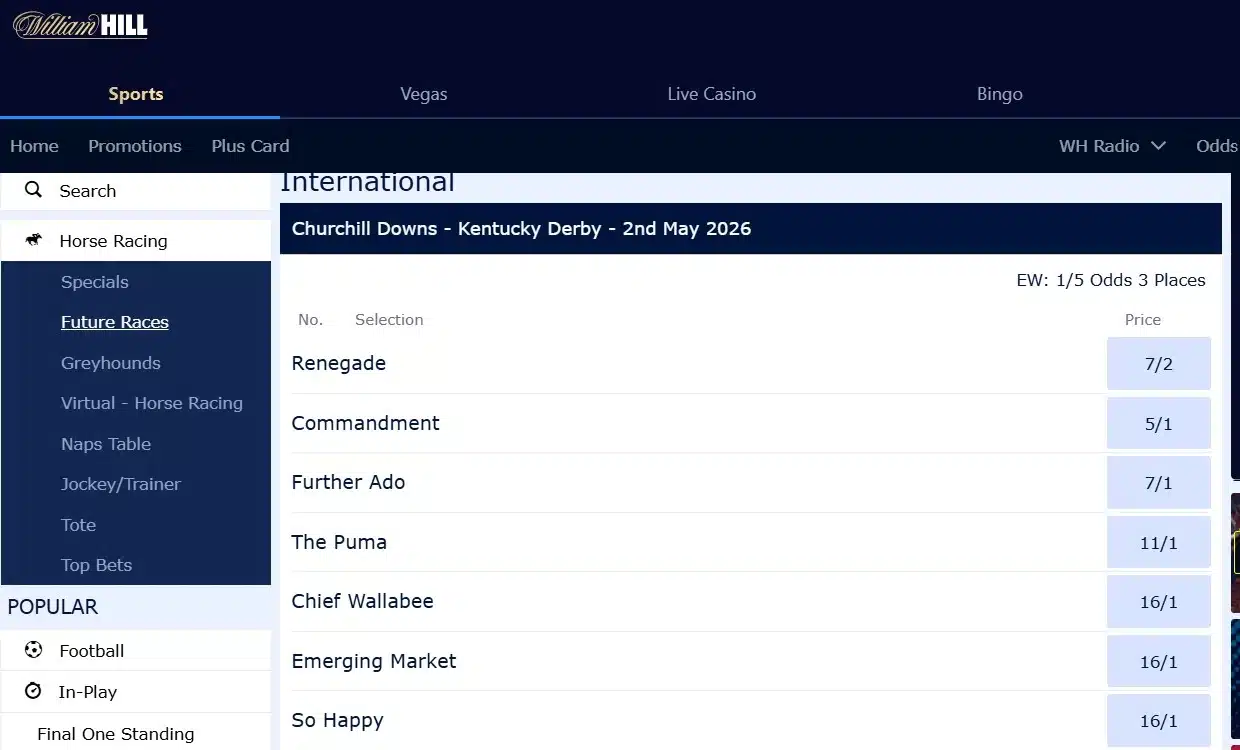
Task: Open the Naps Table link
Action: point(106,444)
